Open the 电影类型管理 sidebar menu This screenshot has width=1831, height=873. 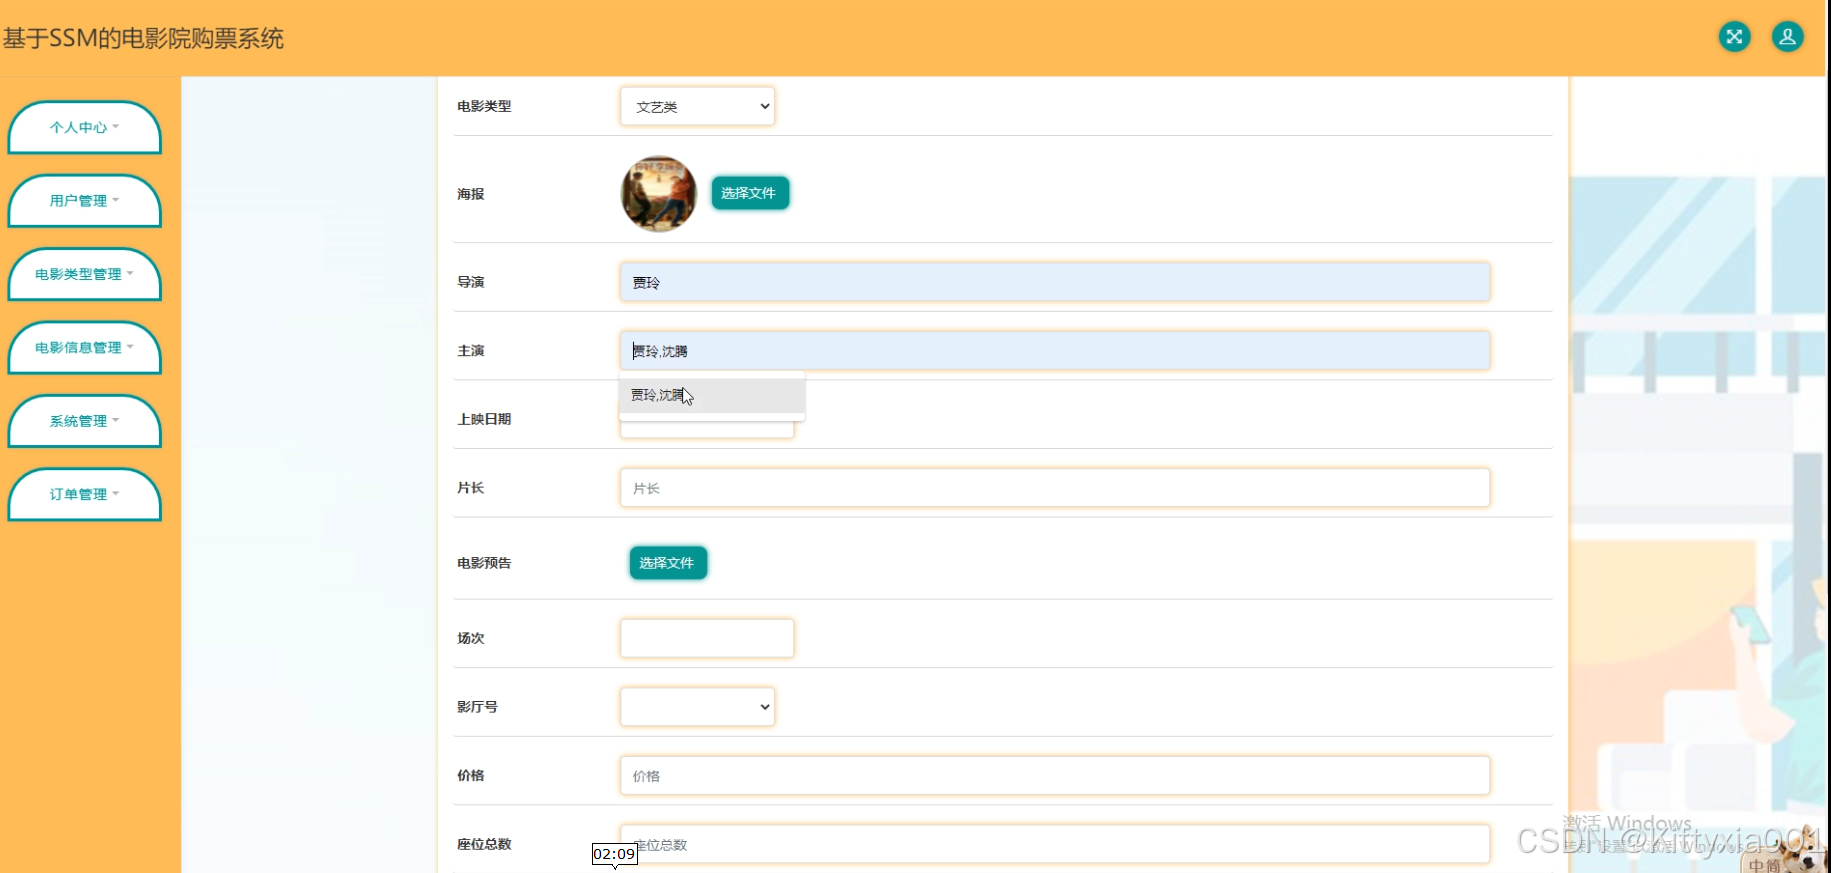click(85, 274)
